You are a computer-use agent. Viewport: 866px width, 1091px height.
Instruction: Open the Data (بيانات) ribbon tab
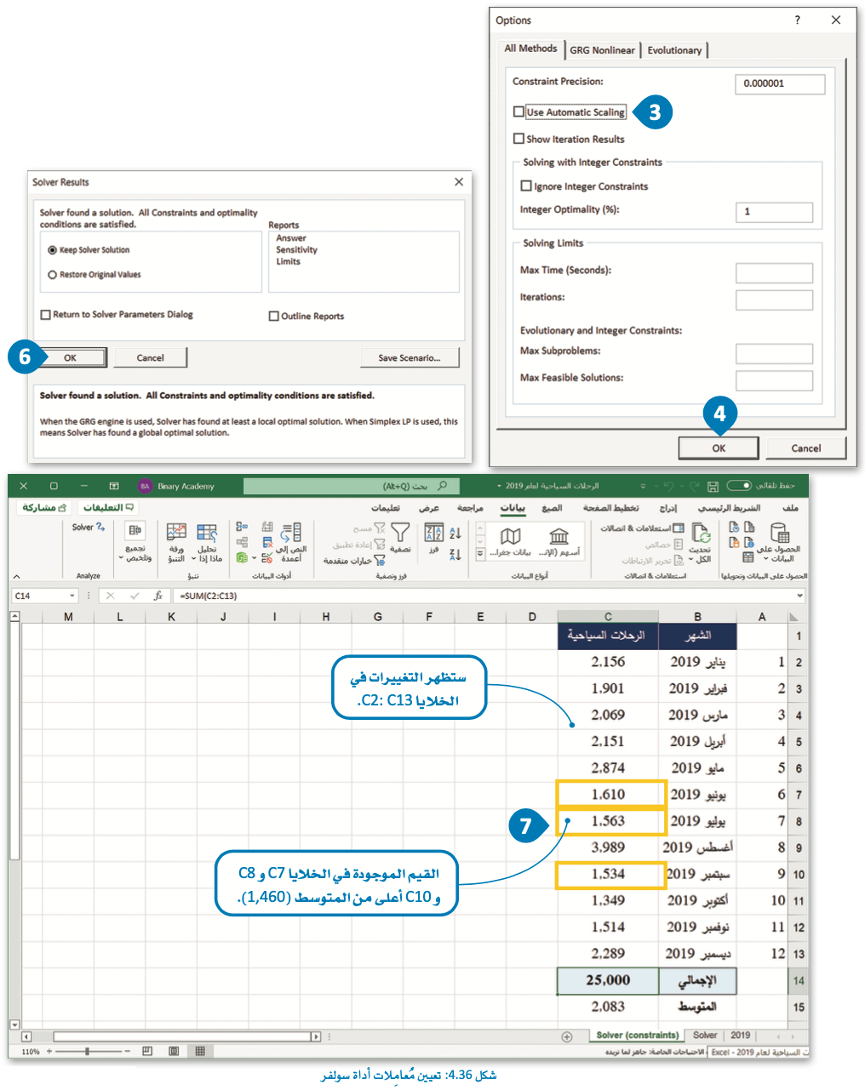tap(513, 508)
